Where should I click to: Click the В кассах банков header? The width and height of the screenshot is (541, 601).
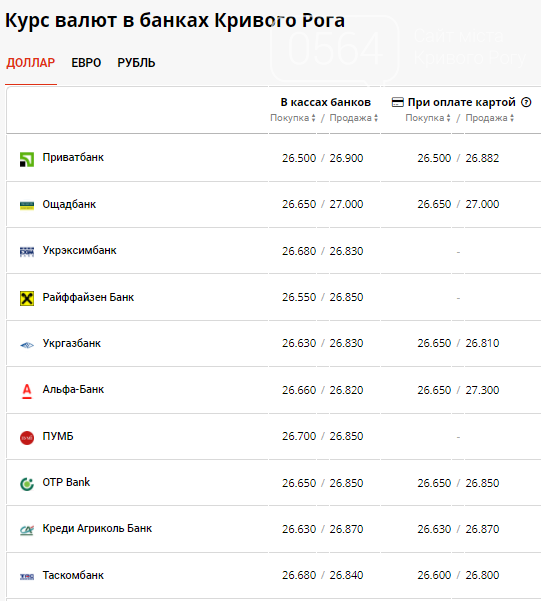tap(326, 102)
